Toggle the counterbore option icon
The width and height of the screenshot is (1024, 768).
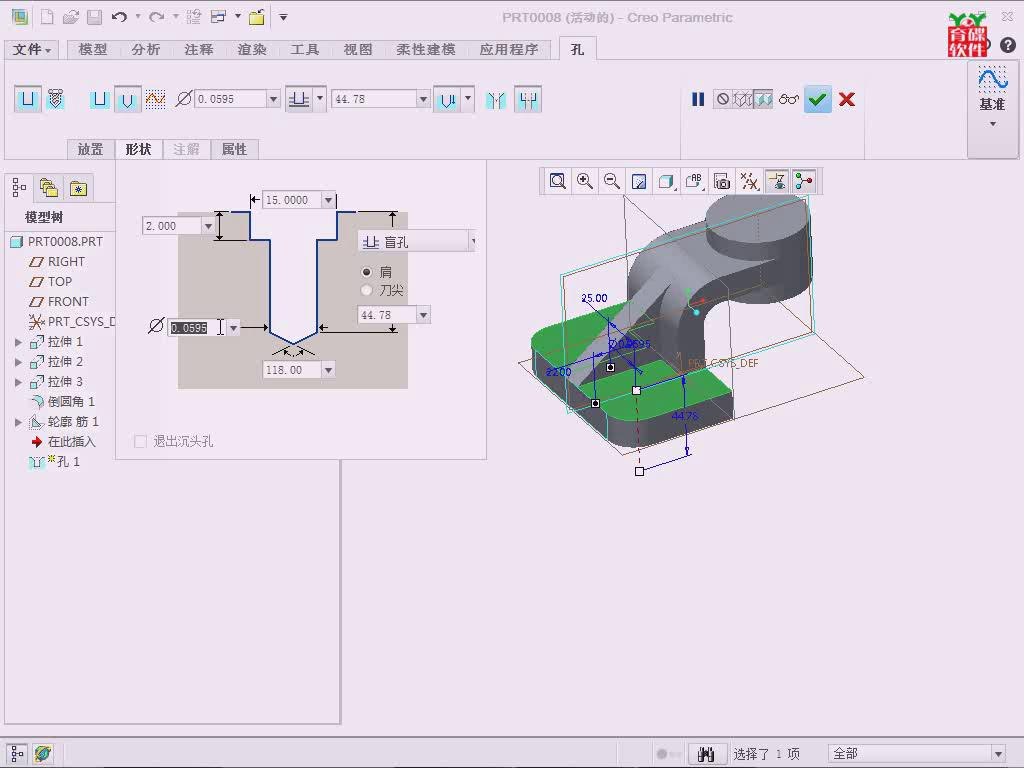(x=528, y=100)
